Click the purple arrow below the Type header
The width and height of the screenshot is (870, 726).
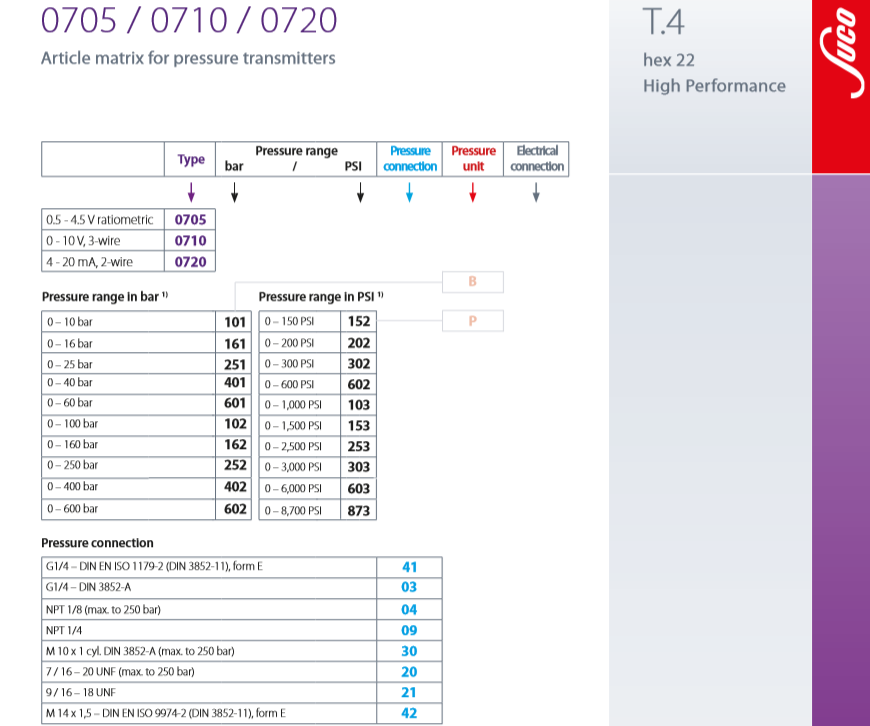(190, 194)
